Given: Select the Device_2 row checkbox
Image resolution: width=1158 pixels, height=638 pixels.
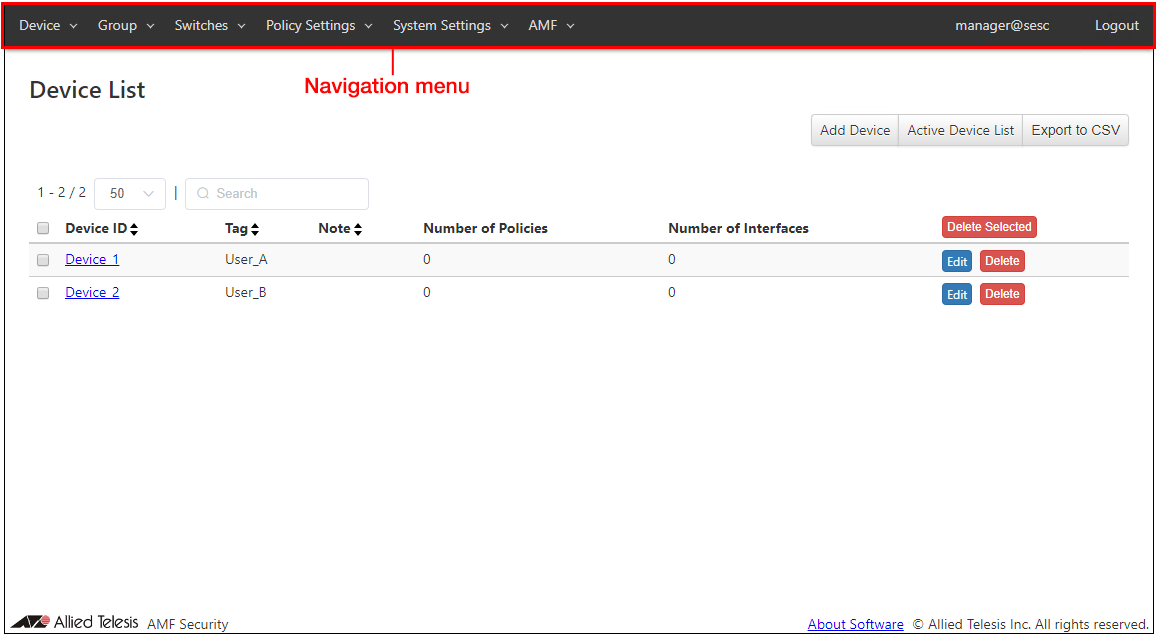Looking at the screenshot, I should (43, 293).
